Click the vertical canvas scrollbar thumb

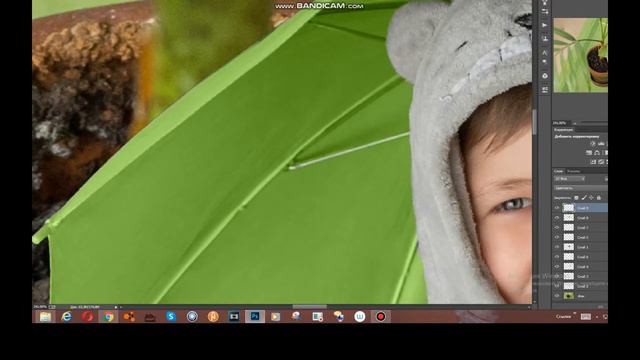pyautogui.click(x=534, y=122)
